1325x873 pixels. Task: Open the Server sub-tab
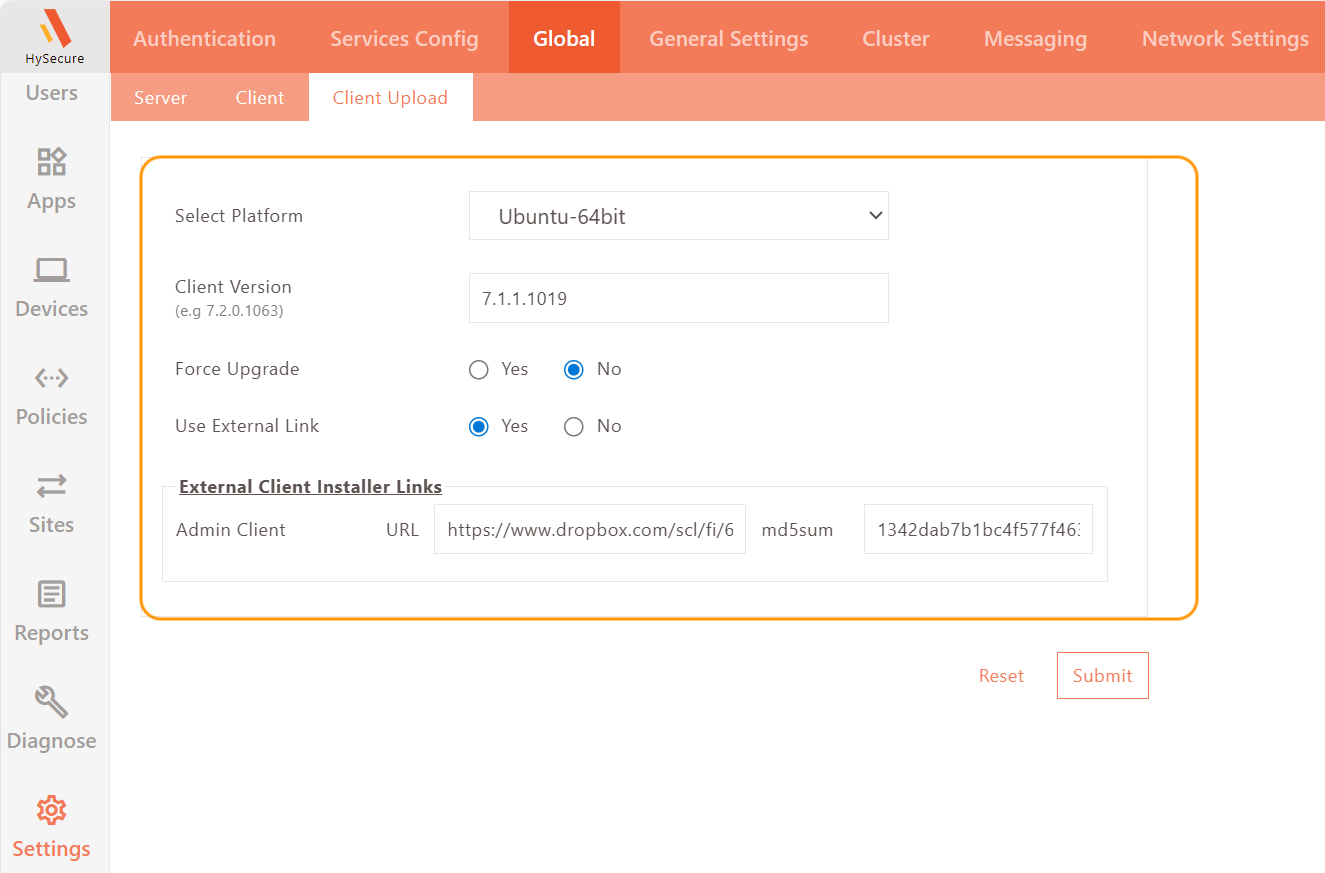(160, 98)
